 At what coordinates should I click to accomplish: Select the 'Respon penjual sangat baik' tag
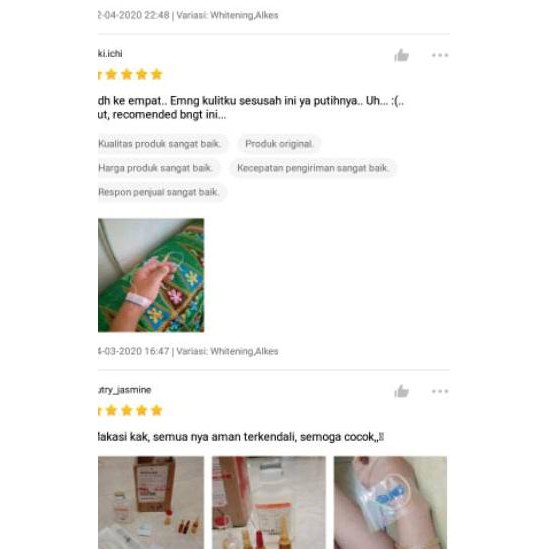tap(161, 192)
